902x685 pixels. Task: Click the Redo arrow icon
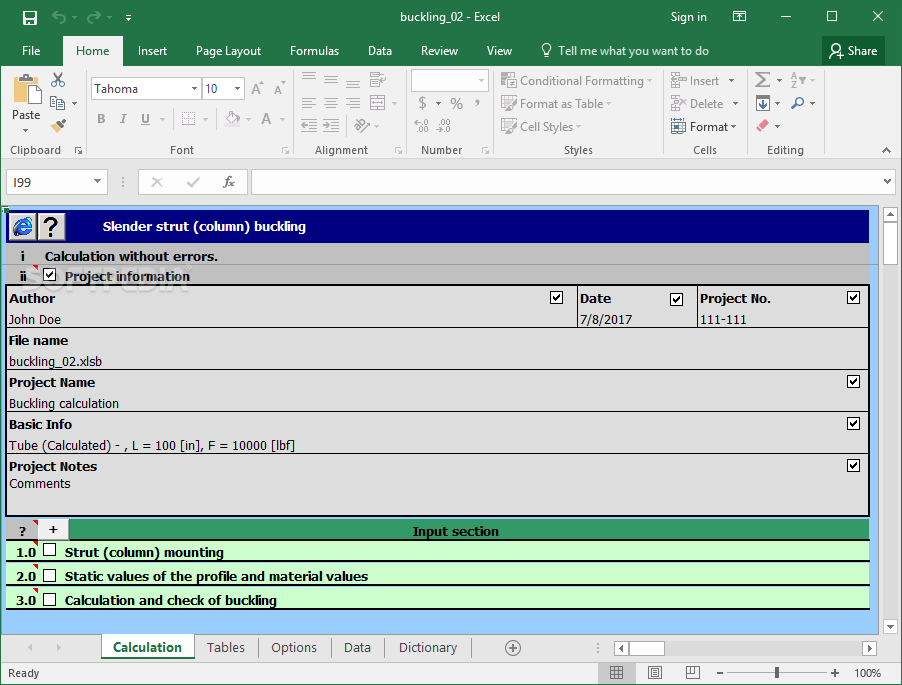coord(94,17)
